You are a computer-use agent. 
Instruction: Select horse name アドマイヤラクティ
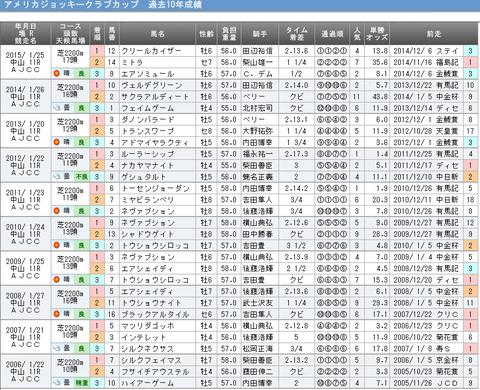pos(155,142)
